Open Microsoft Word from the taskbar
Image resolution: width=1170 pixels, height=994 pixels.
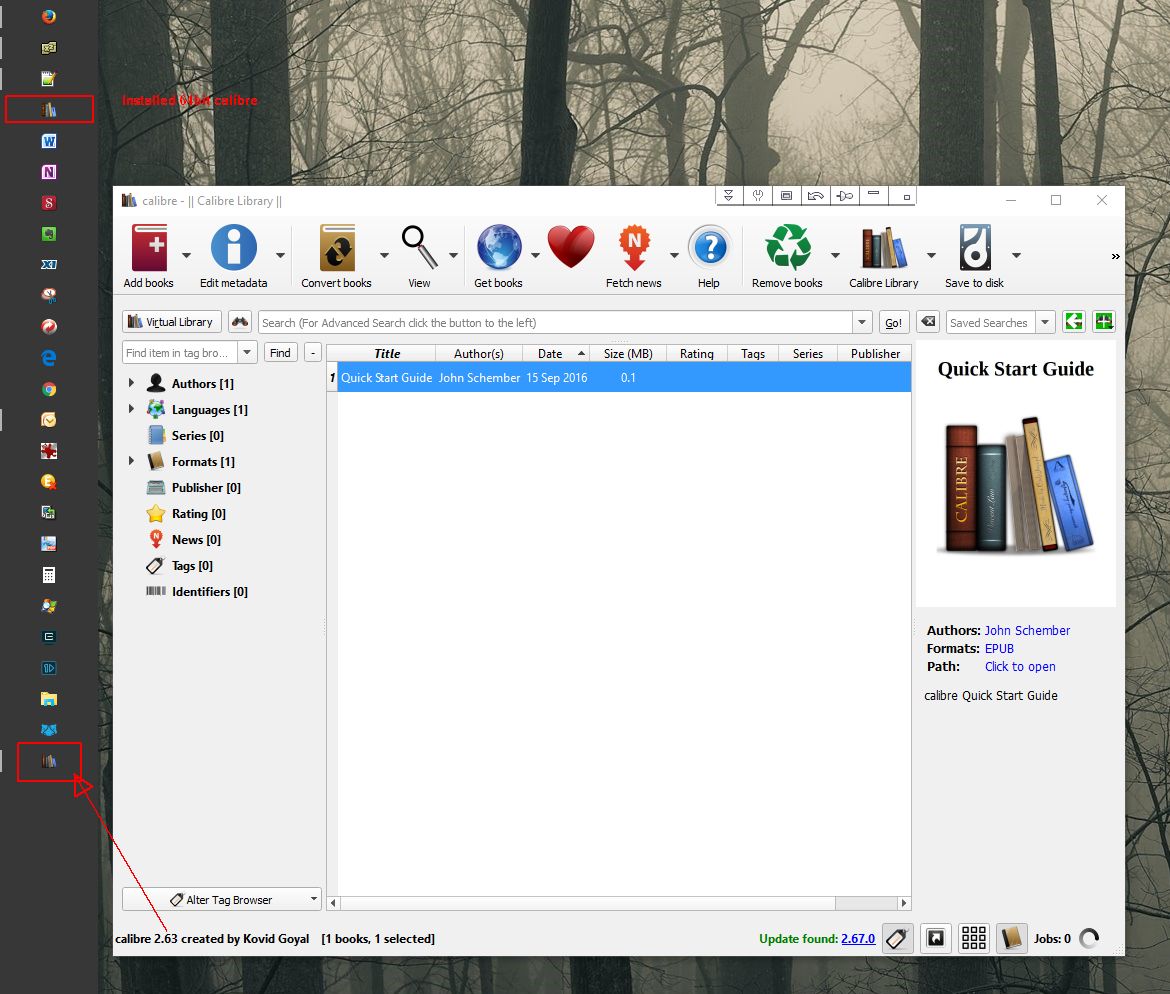(49, 141)
